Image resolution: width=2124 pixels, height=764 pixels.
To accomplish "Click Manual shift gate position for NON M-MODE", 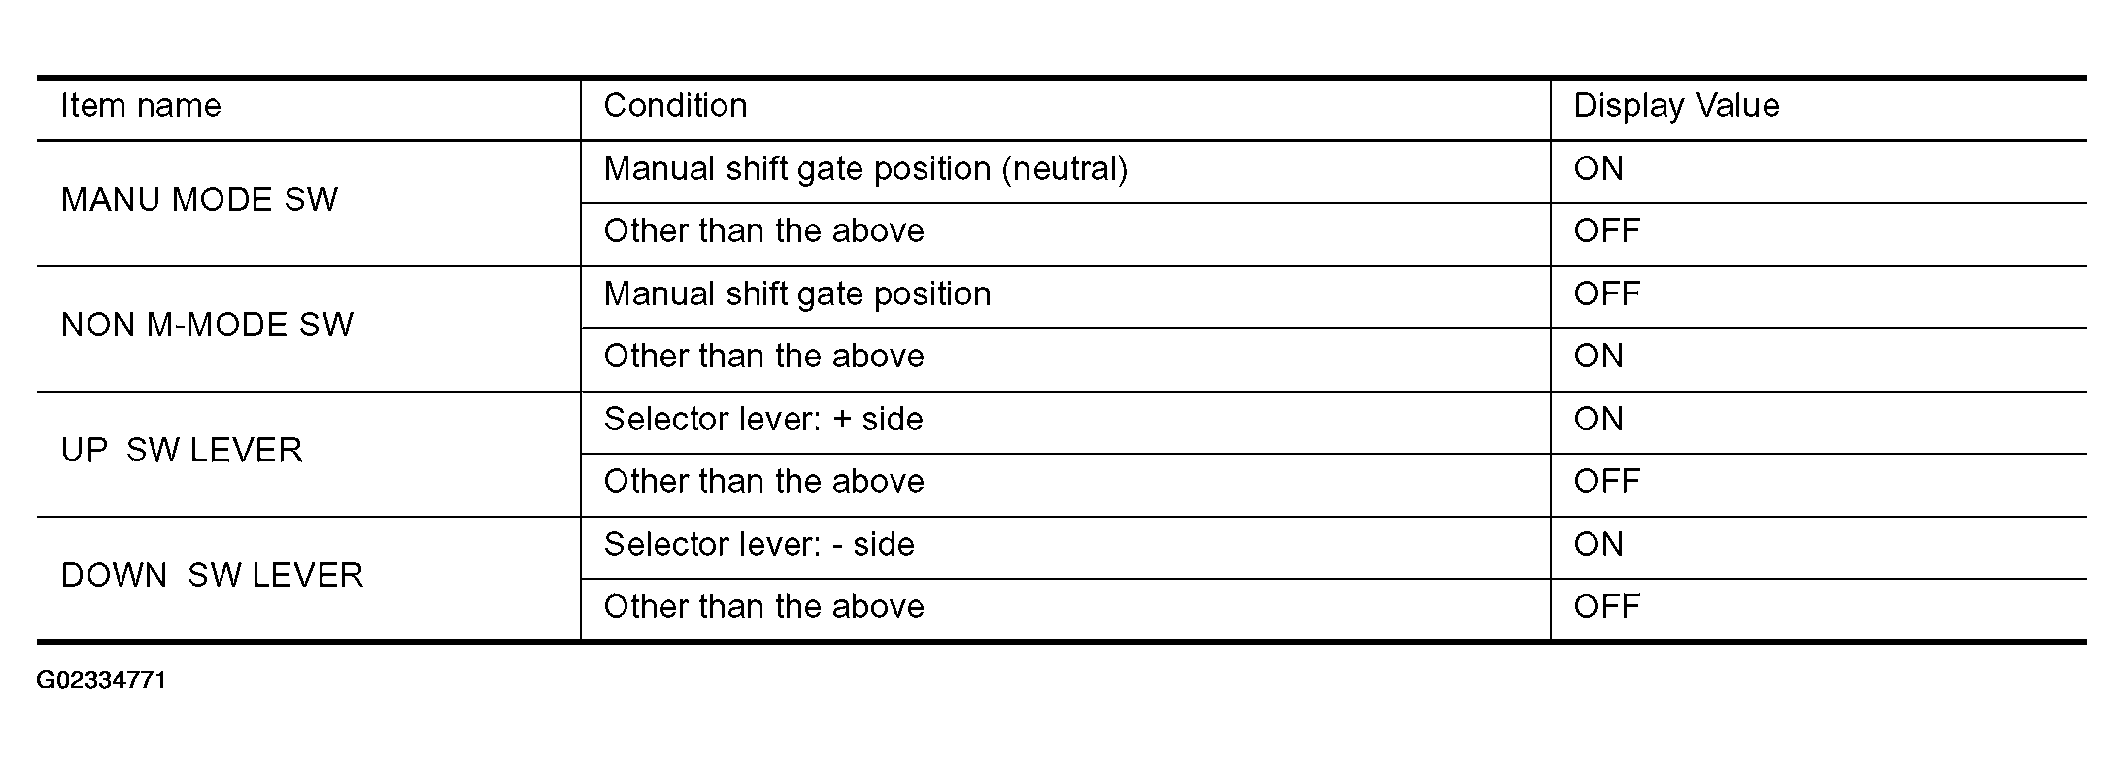I will pyautogui.click(x=797, y=295).
